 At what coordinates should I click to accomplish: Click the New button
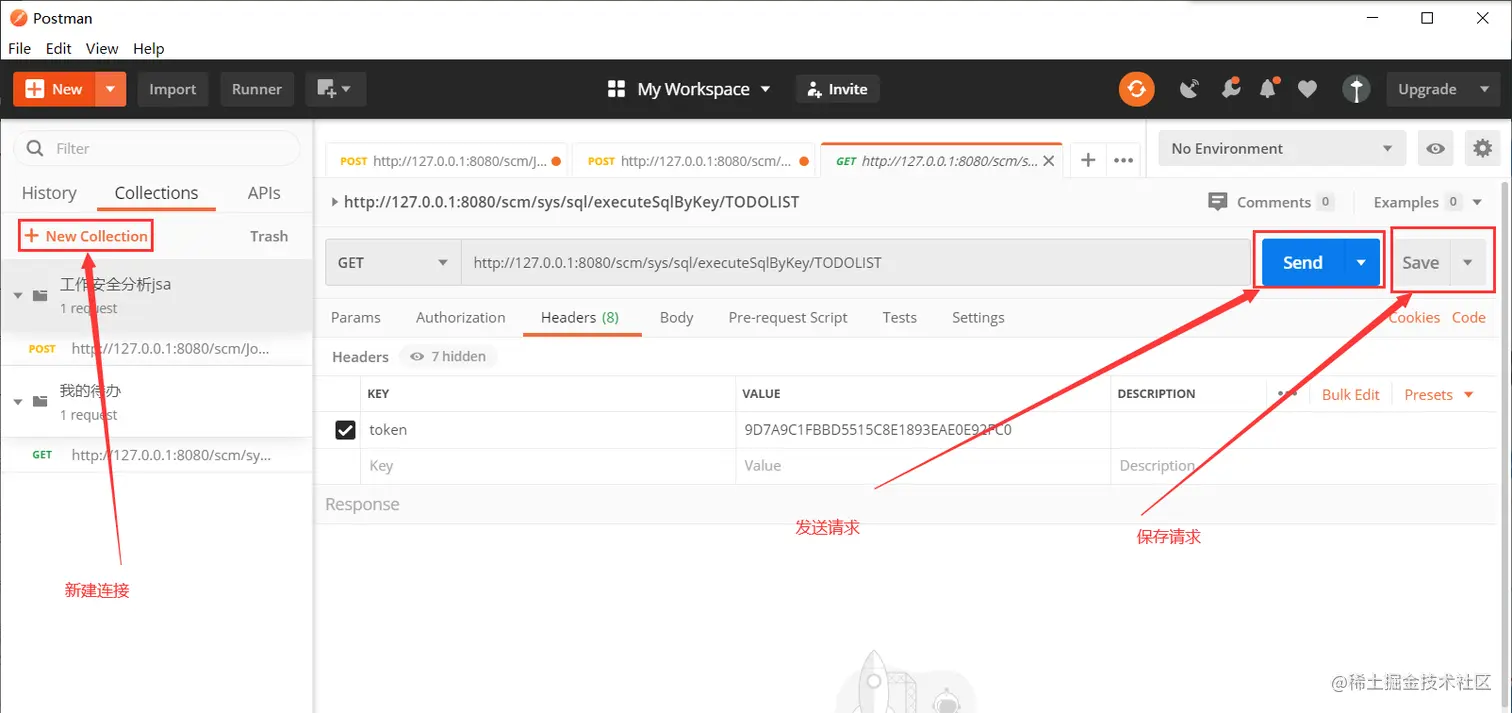(54, 89)
